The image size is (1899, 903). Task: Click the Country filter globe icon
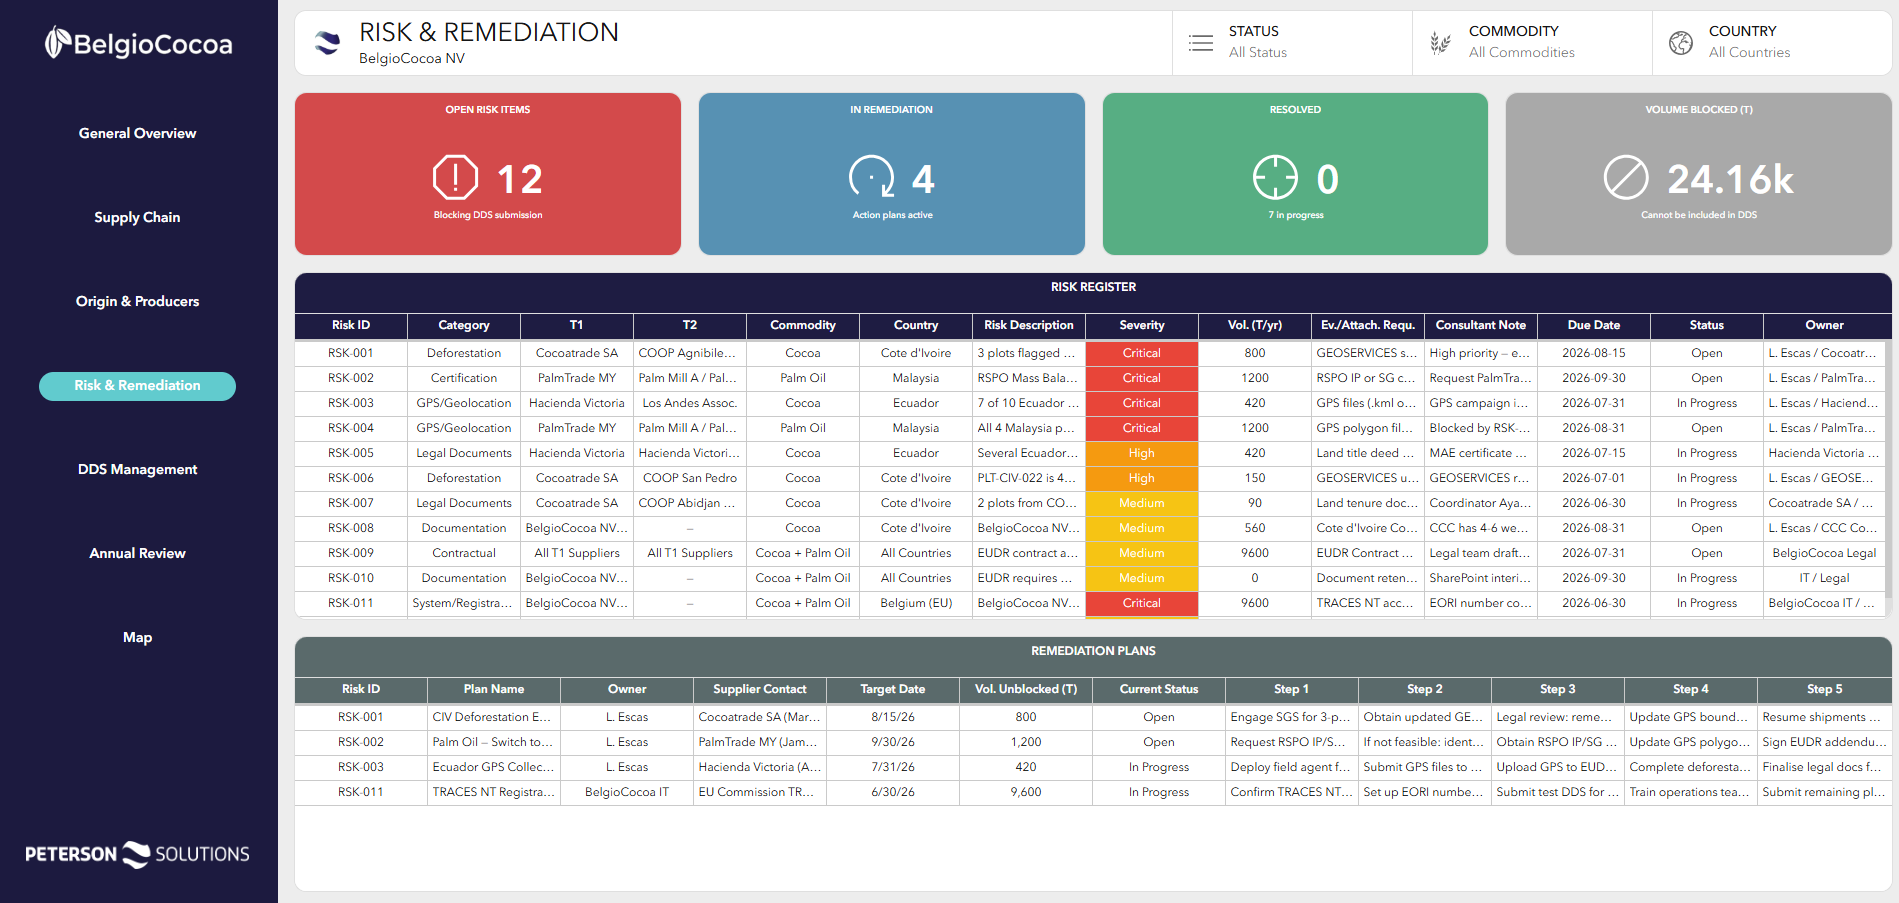(1681, 43)
